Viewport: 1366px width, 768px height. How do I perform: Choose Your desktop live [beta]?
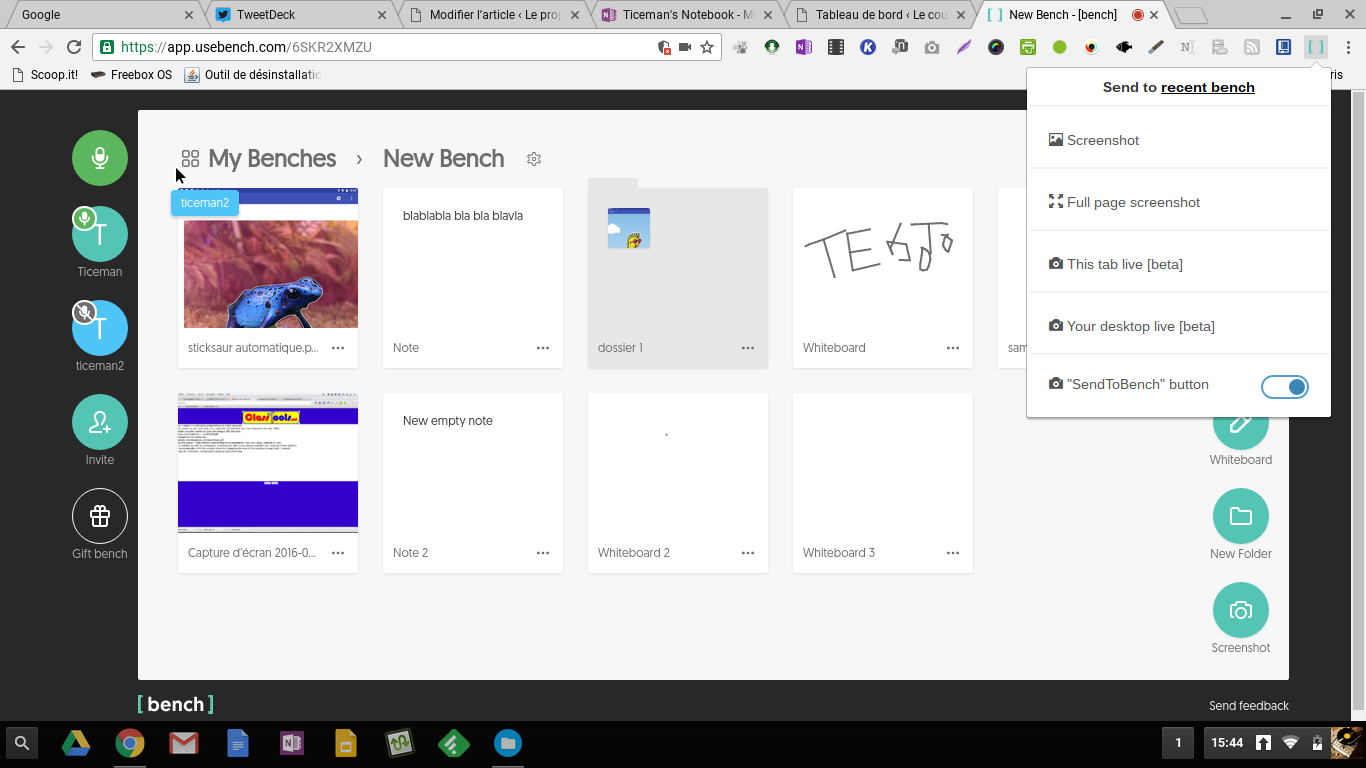(x=1178, y=326)
